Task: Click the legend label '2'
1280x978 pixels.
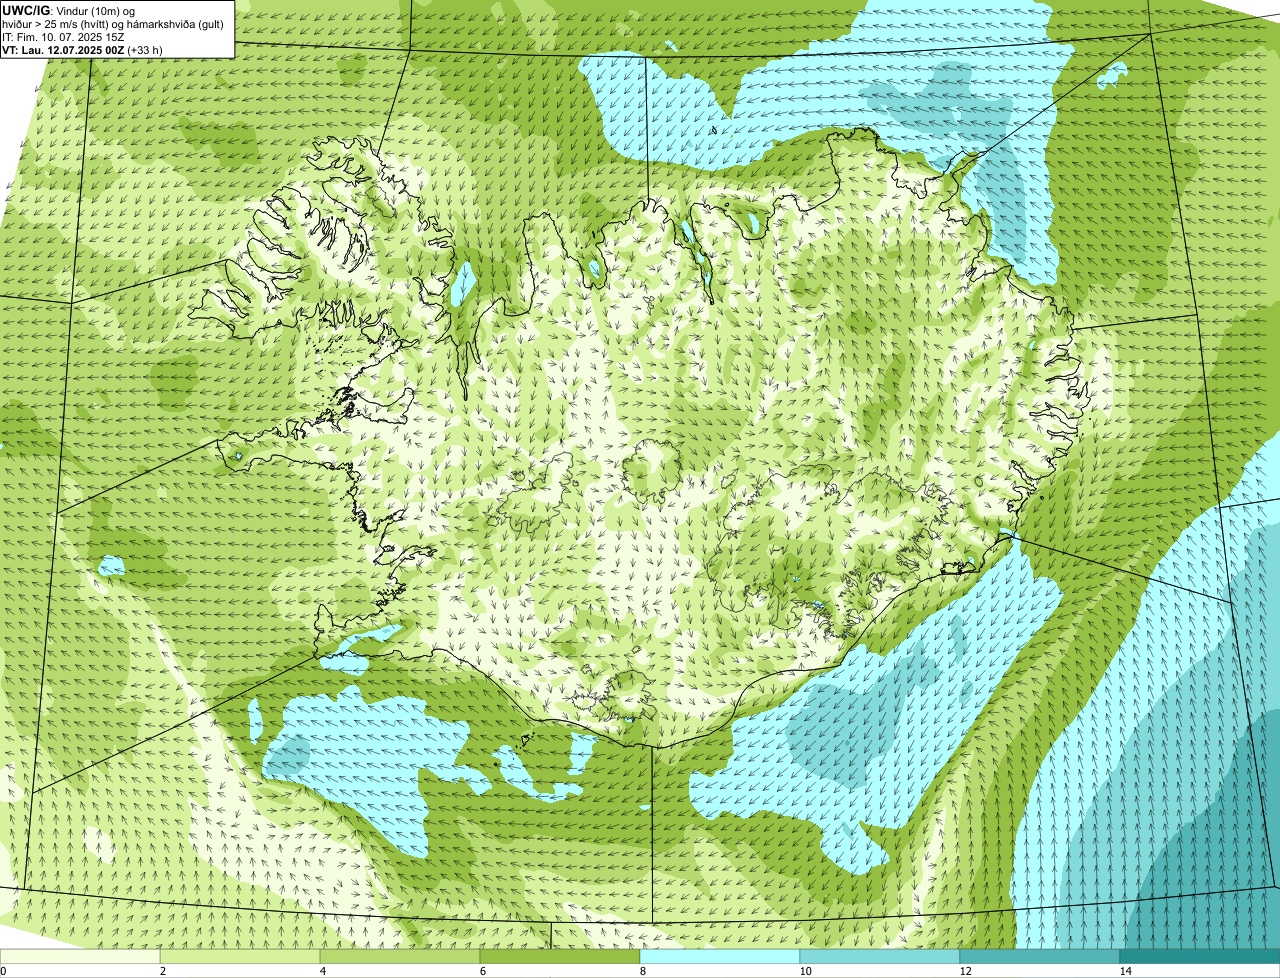Action: click(x=162, y=971)
